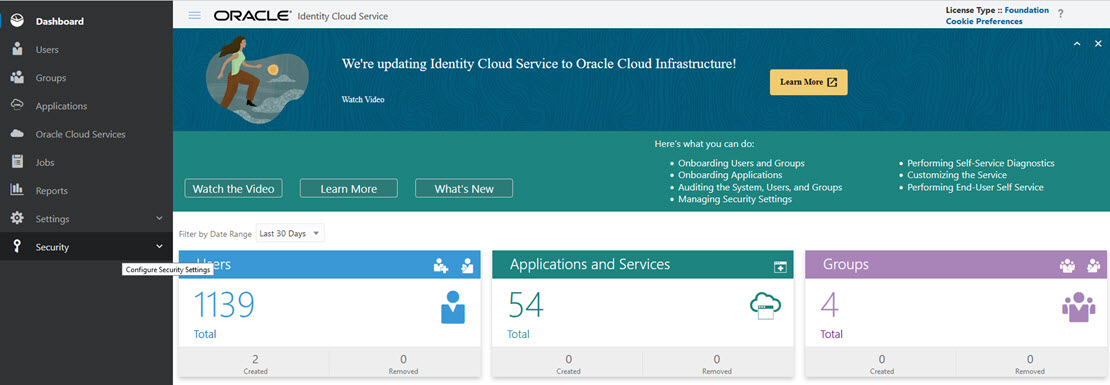
Task: Click the Oracle Cloud Services sidebar icon
Action: coord(18,134)
